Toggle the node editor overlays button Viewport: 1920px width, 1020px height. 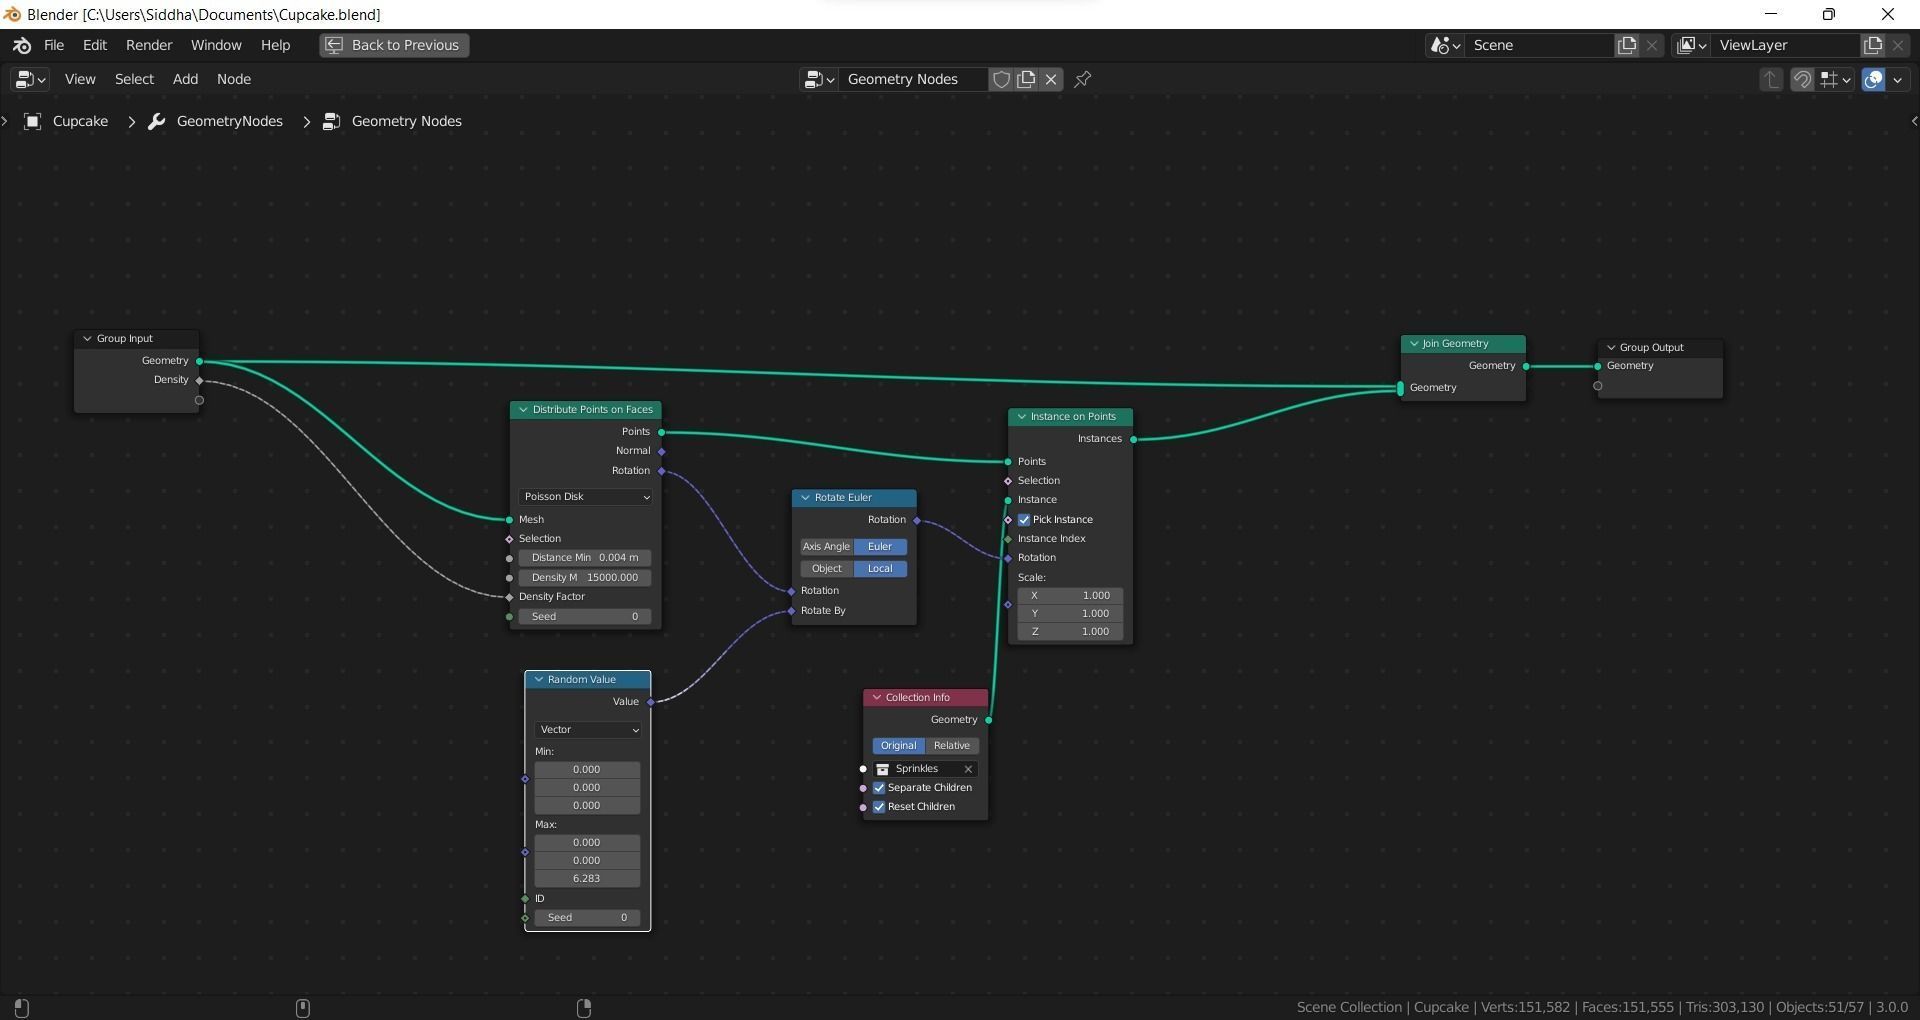(x=1874, y=79)
